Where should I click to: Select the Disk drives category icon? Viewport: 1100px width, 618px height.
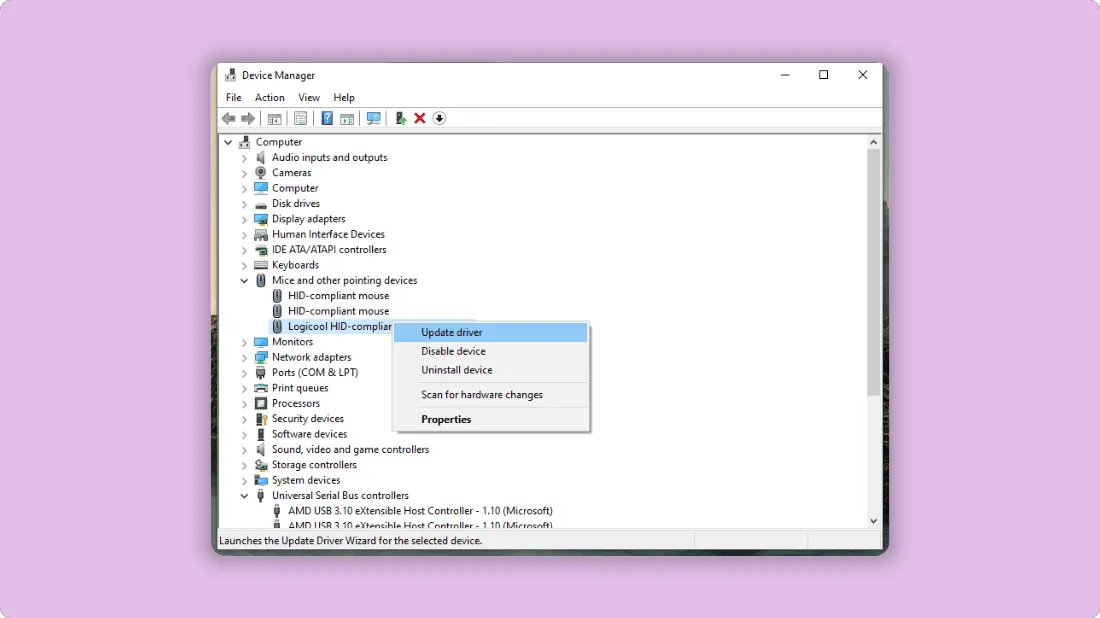pos(261,204)
